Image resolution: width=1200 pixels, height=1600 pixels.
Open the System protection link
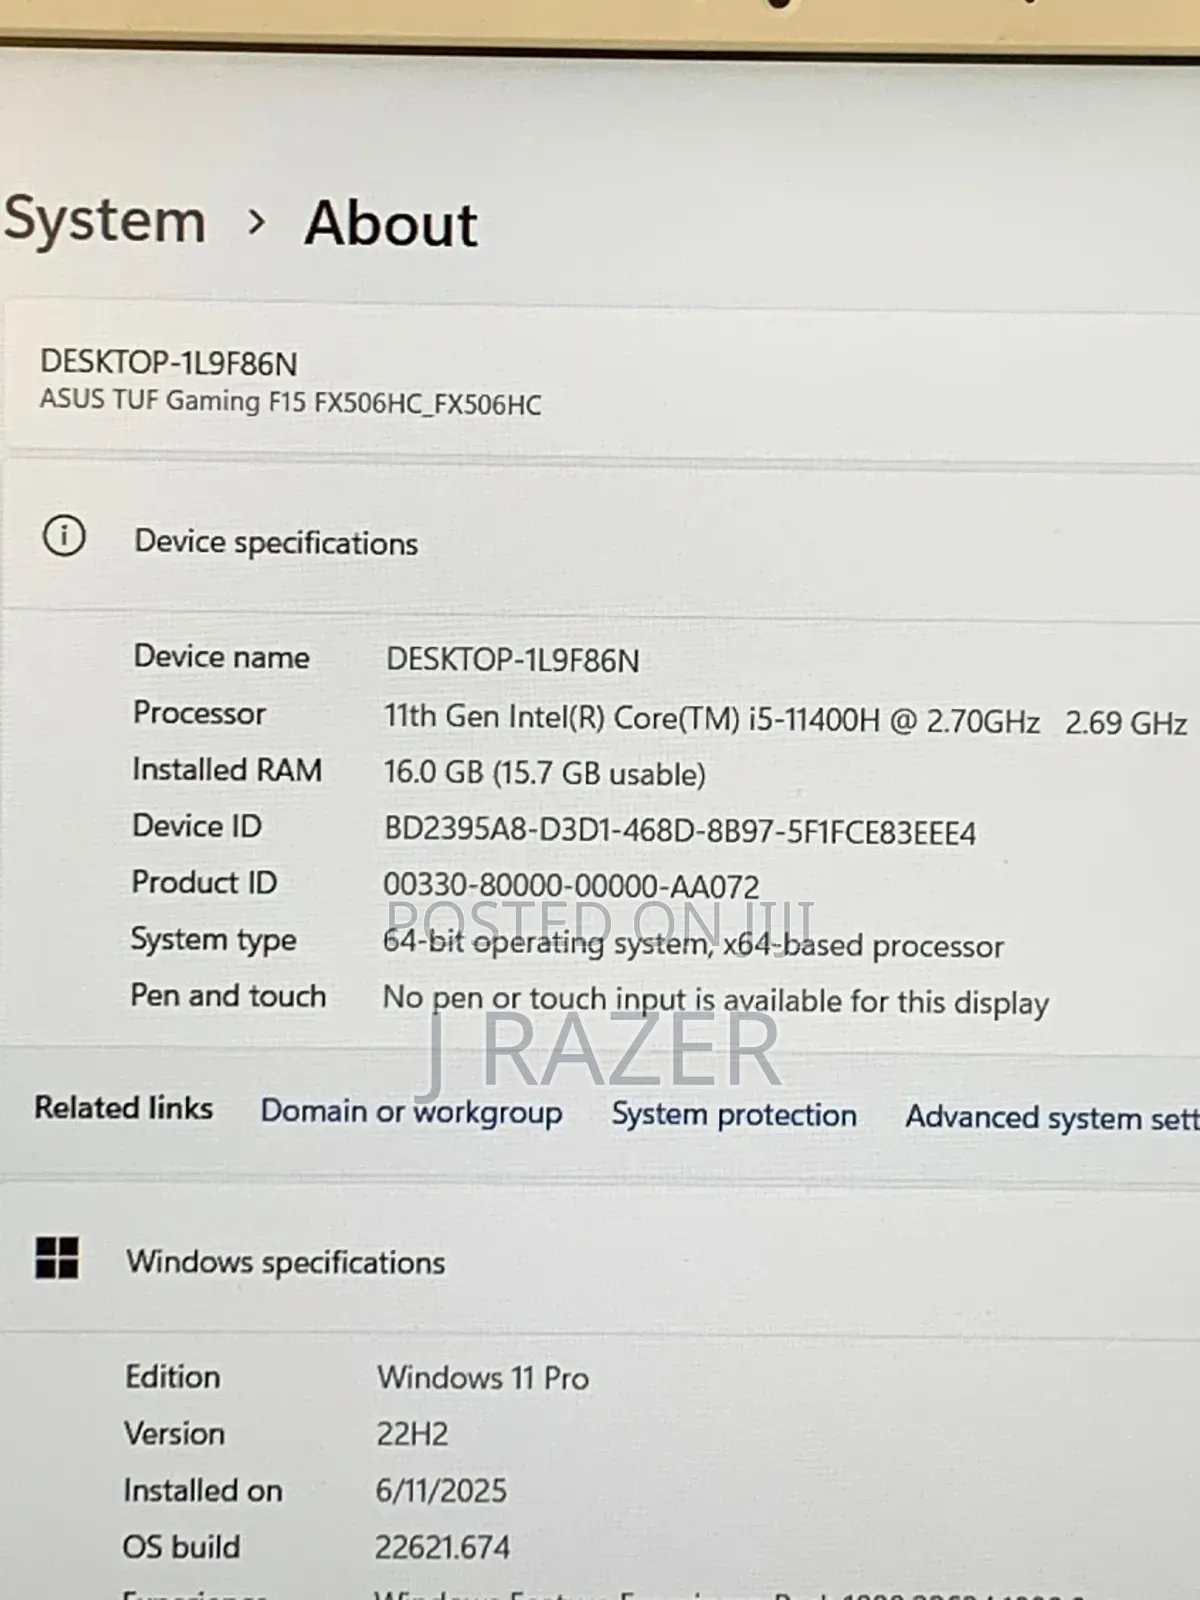(x=734, y=1115)
